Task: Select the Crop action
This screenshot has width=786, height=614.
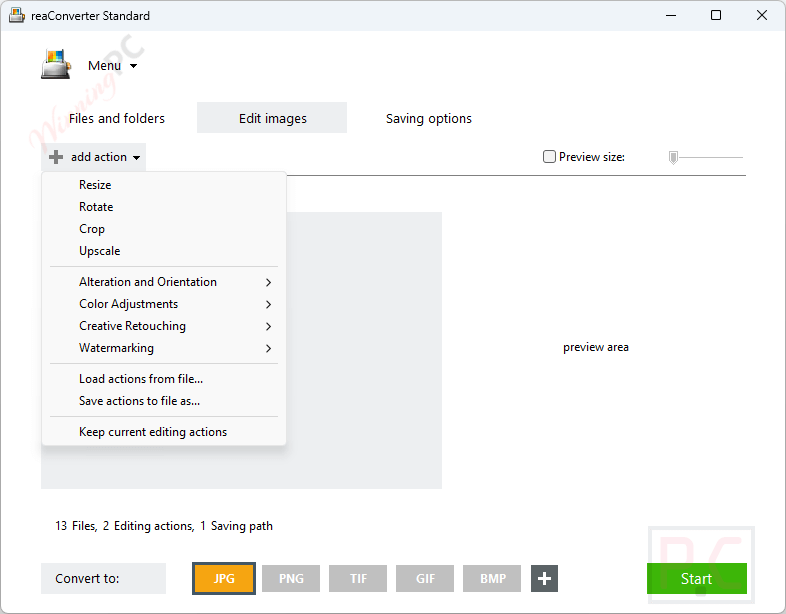Action: [164, 229]
